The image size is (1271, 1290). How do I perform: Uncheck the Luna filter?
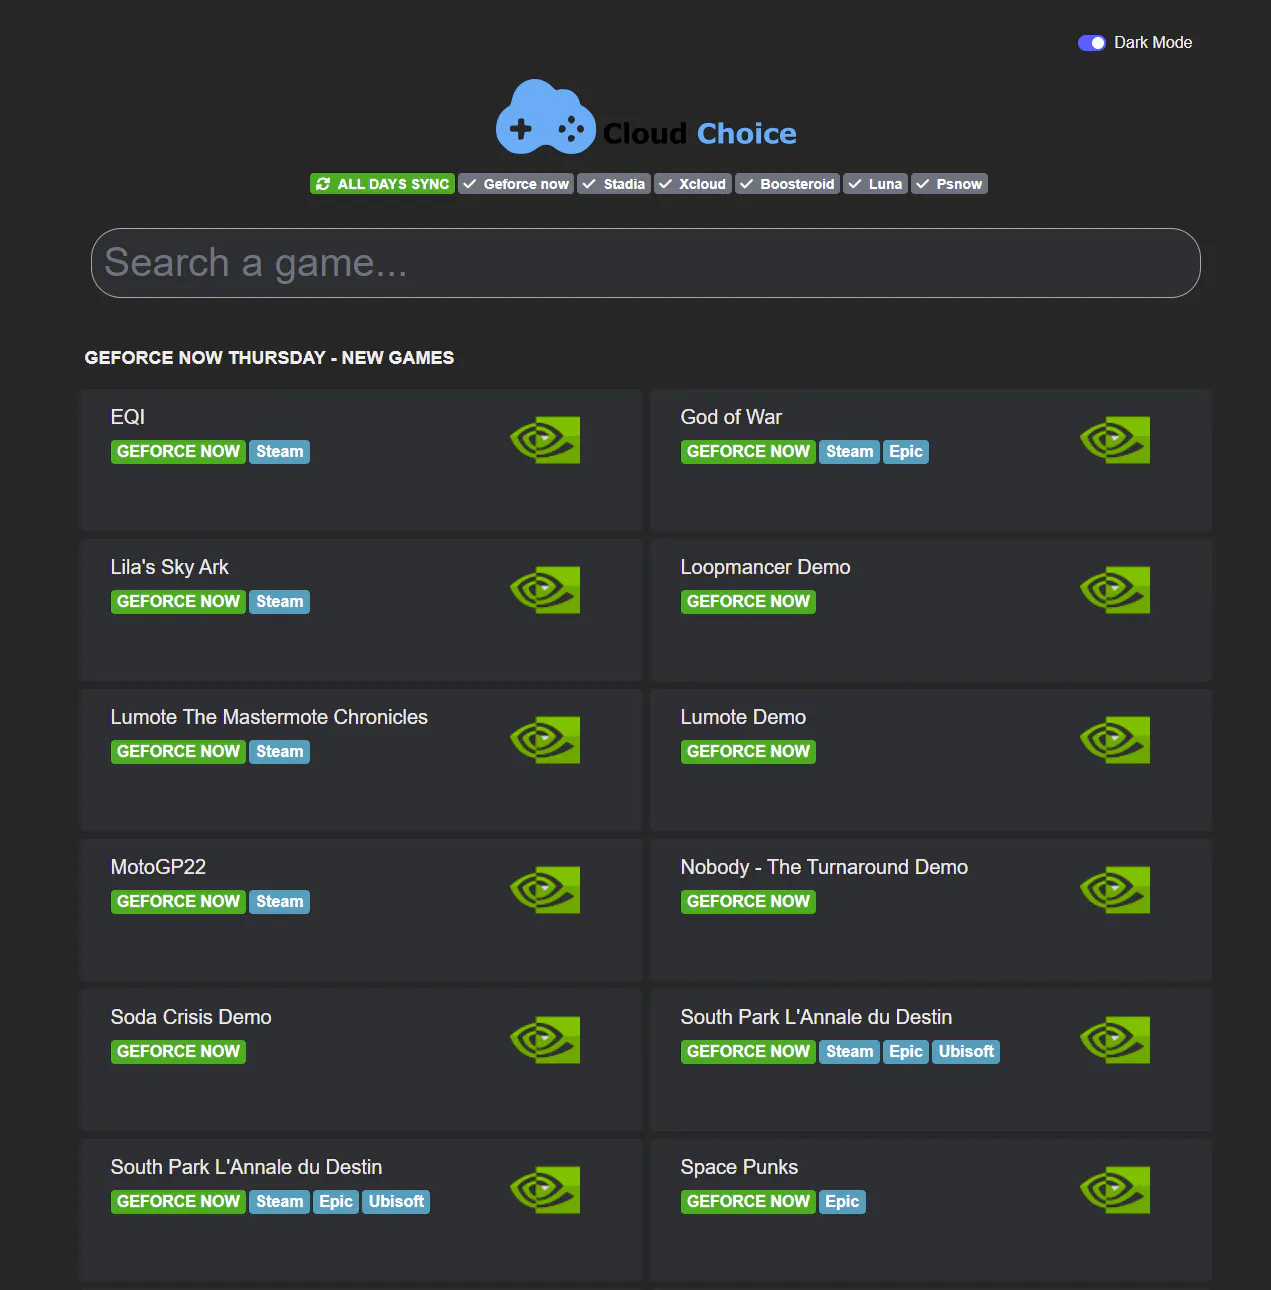pyautogui.click(x=875, y=184)
